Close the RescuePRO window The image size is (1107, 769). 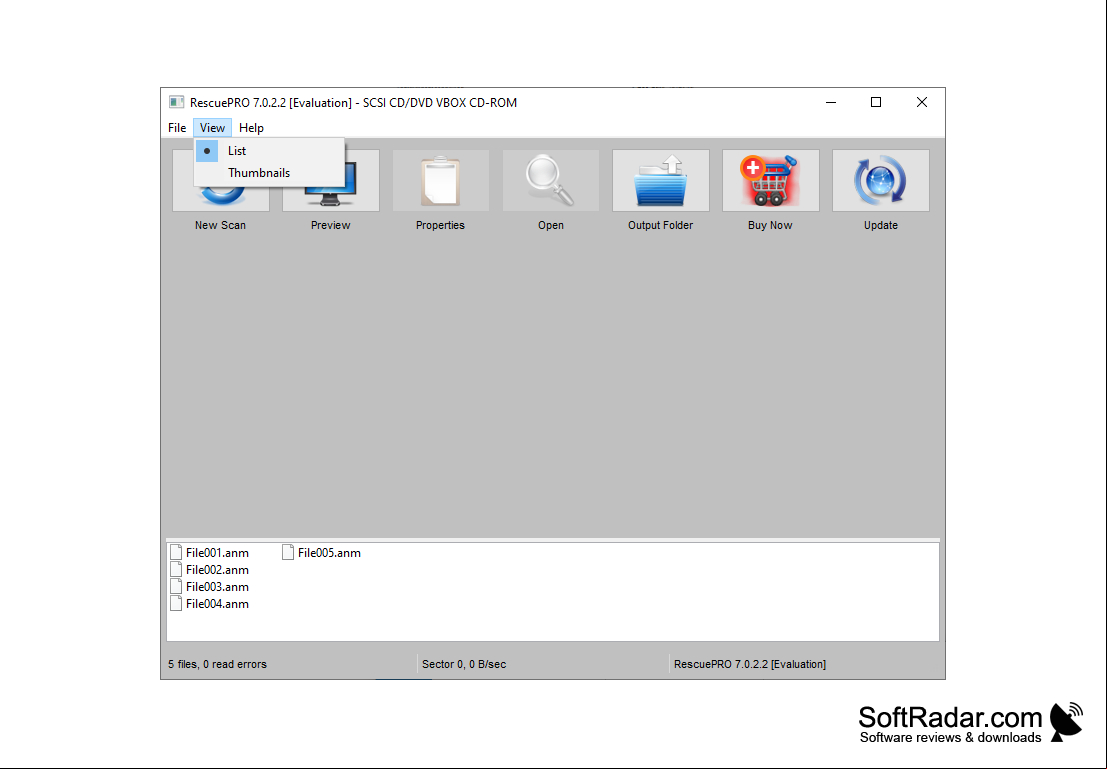[921, 102]
